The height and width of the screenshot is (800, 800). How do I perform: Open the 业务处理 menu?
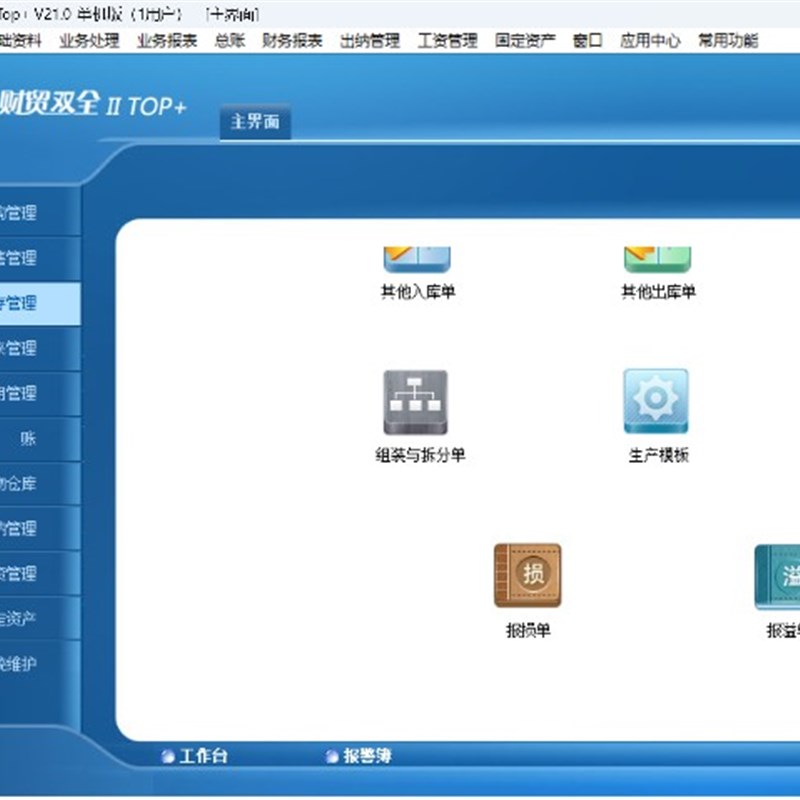point(89,40)
